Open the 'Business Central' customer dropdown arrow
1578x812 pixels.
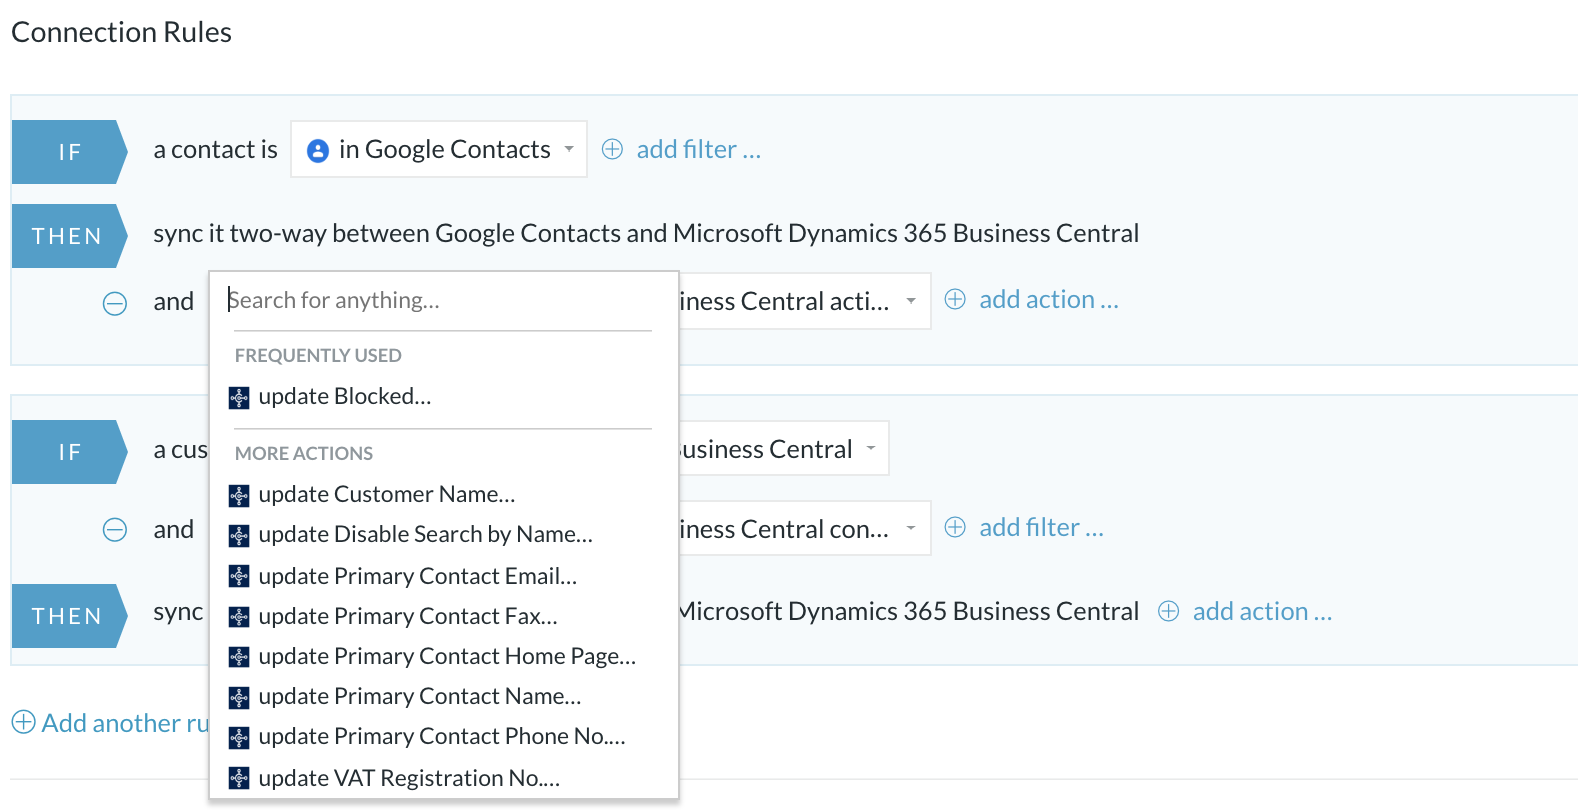pos(871,449)
